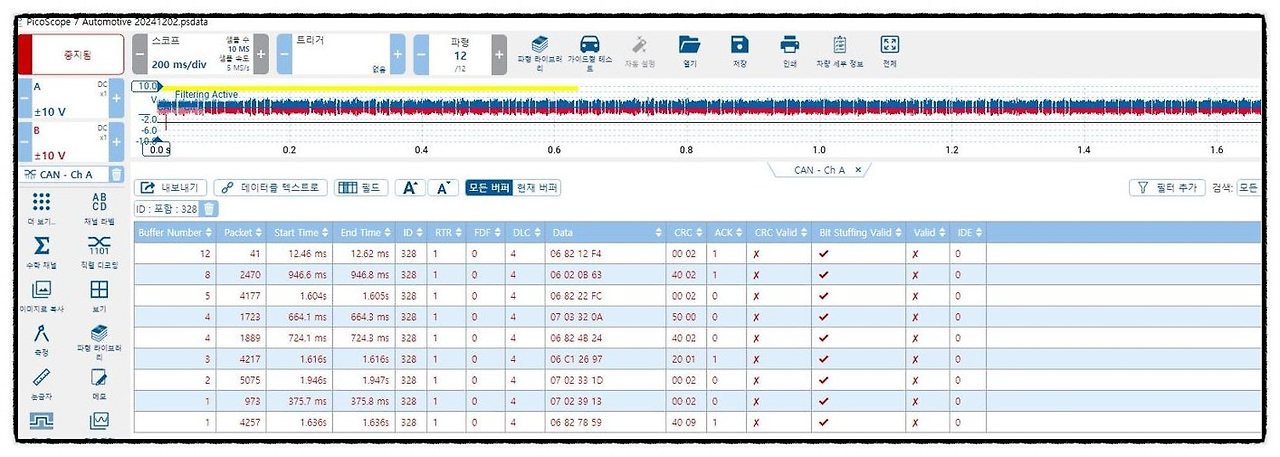1280x457 pixels.
Task: Click the 10.0 voltage axis marker
Action: (147, 86)
